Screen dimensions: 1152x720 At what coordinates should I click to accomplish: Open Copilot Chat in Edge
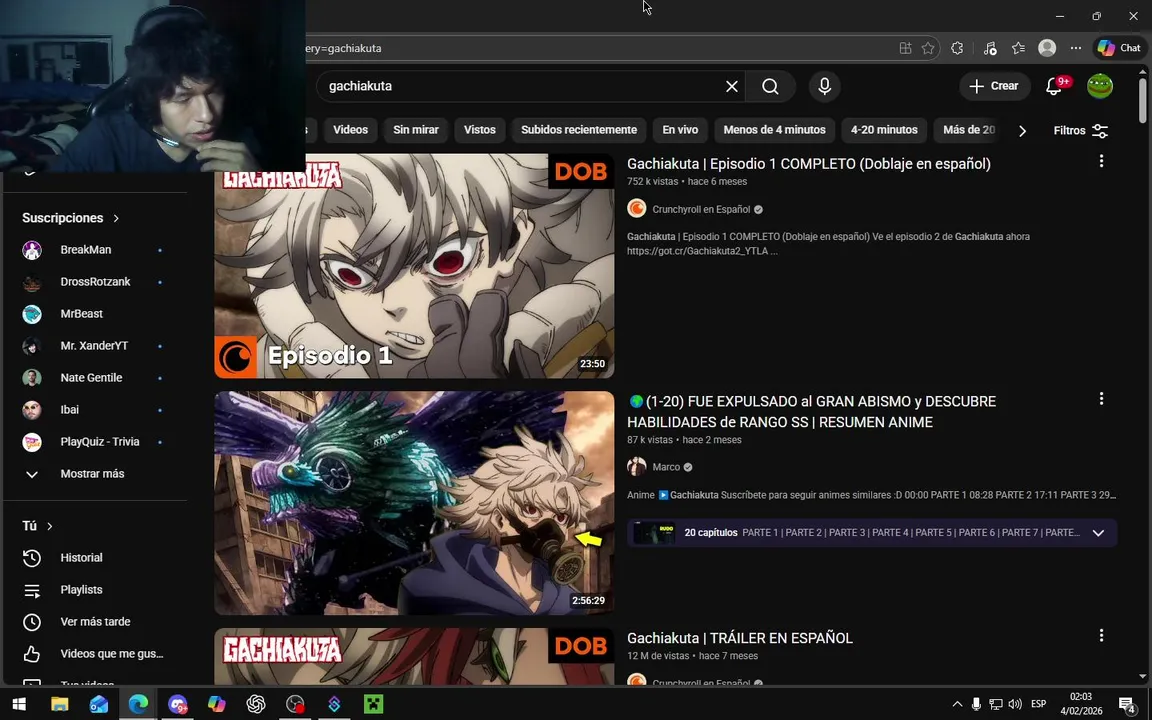1120,48
